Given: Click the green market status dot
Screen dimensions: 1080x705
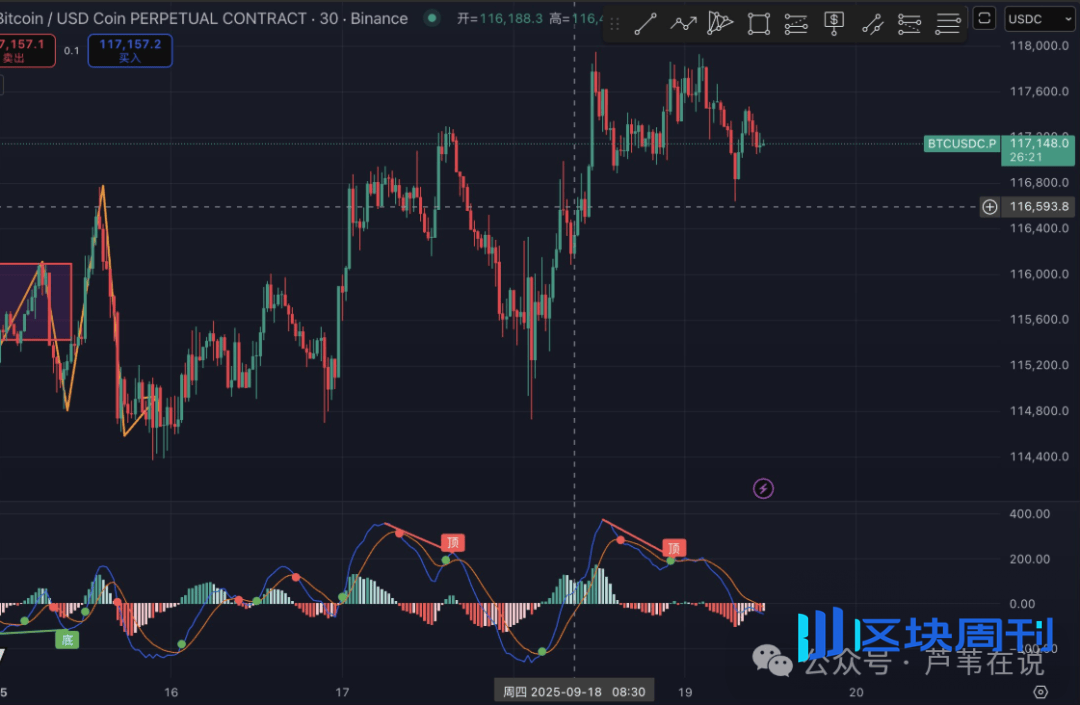Looking at the screenshot, I should pos(432,18).
